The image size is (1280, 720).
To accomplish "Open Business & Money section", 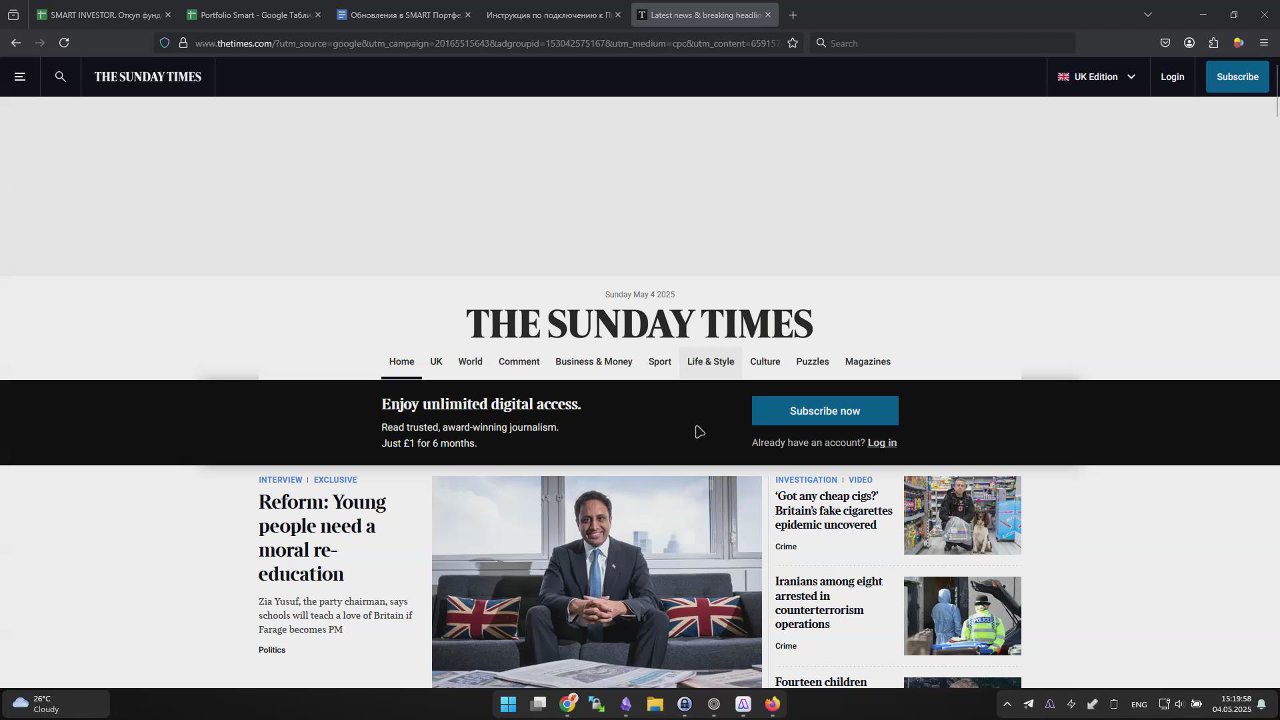I will (594, 362).
